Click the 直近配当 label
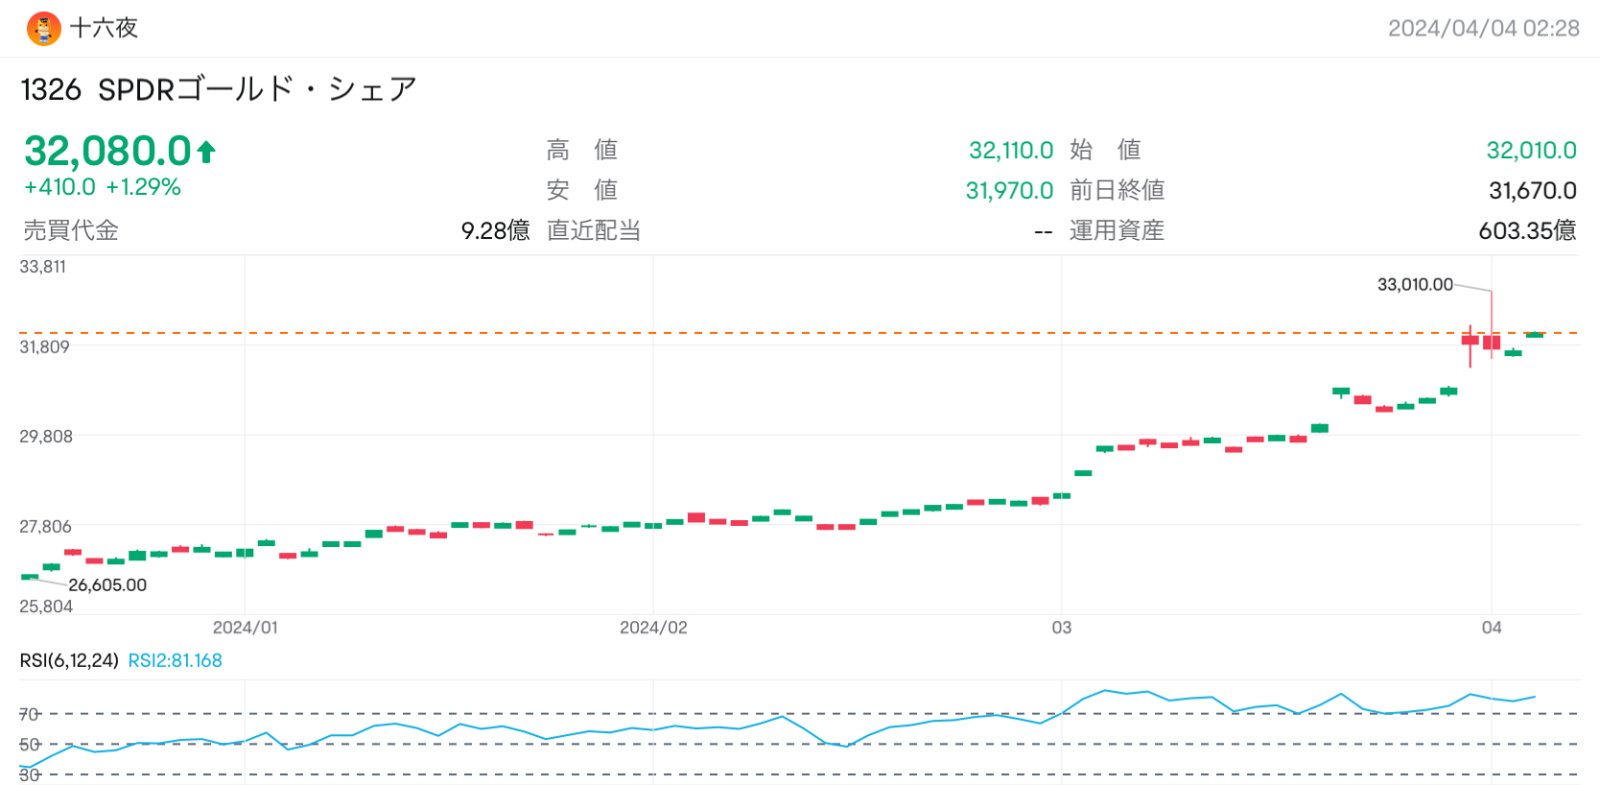 [594, 230]
